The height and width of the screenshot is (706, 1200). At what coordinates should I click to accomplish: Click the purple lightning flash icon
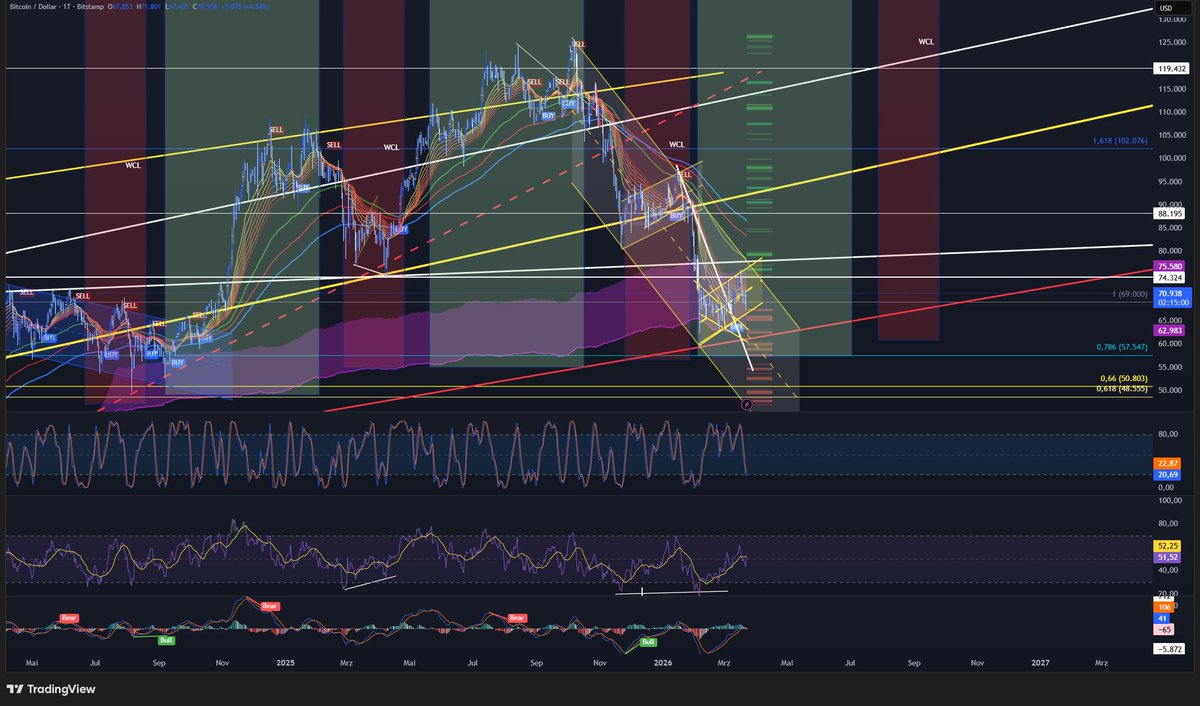coord(747,404)
